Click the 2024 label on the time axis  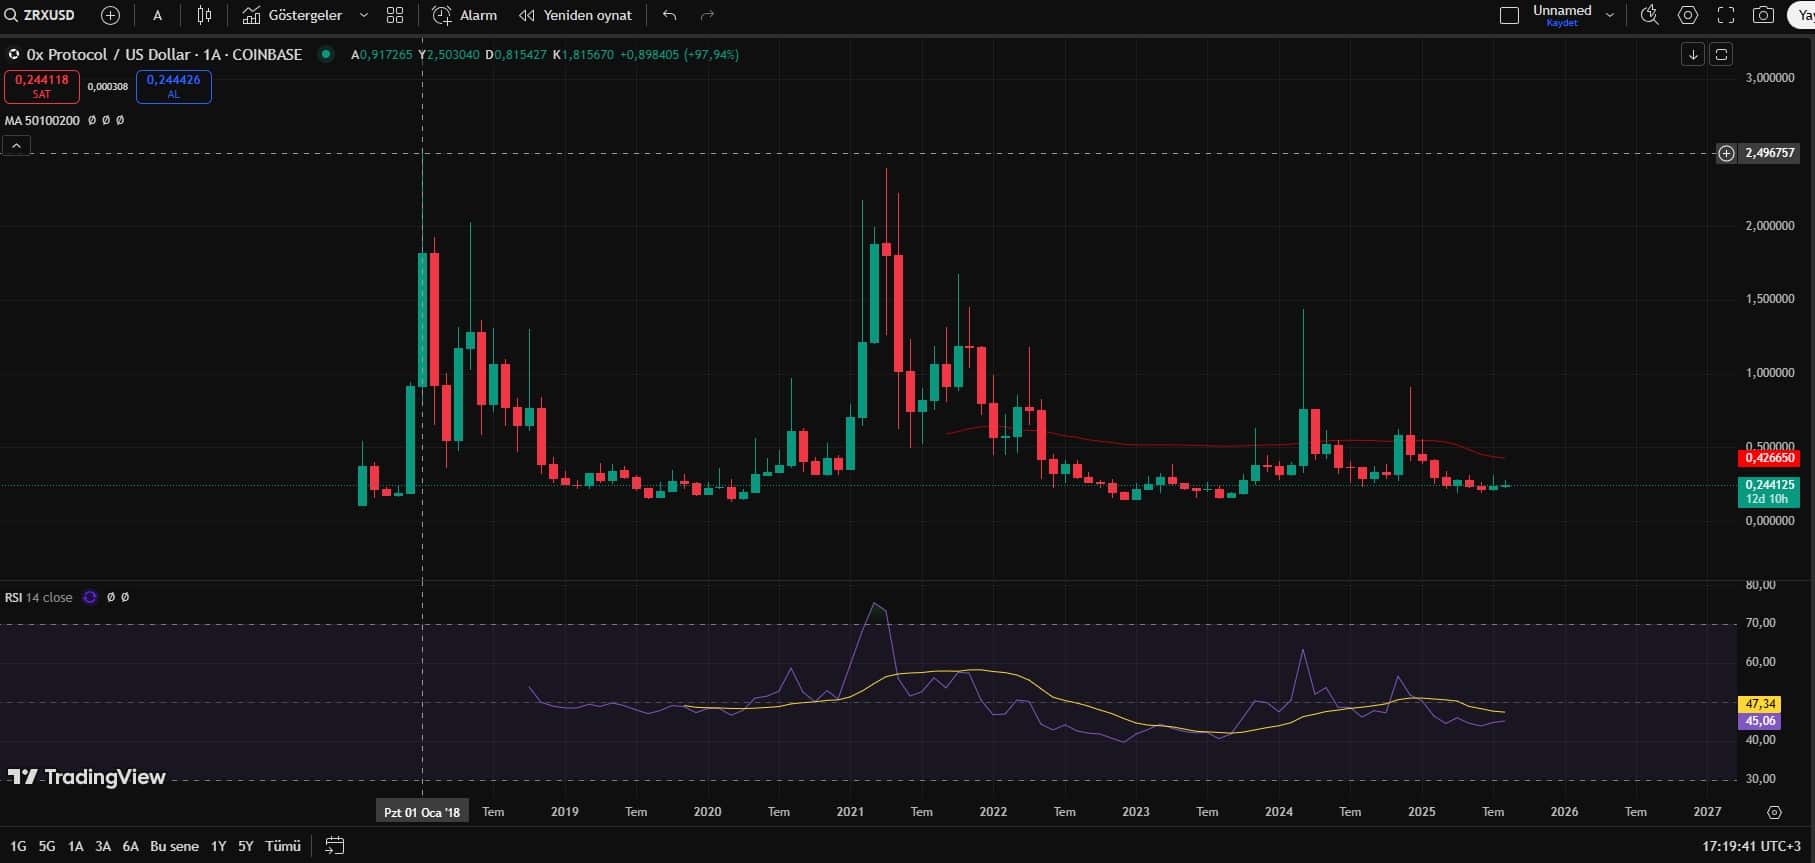point(1278,812)
